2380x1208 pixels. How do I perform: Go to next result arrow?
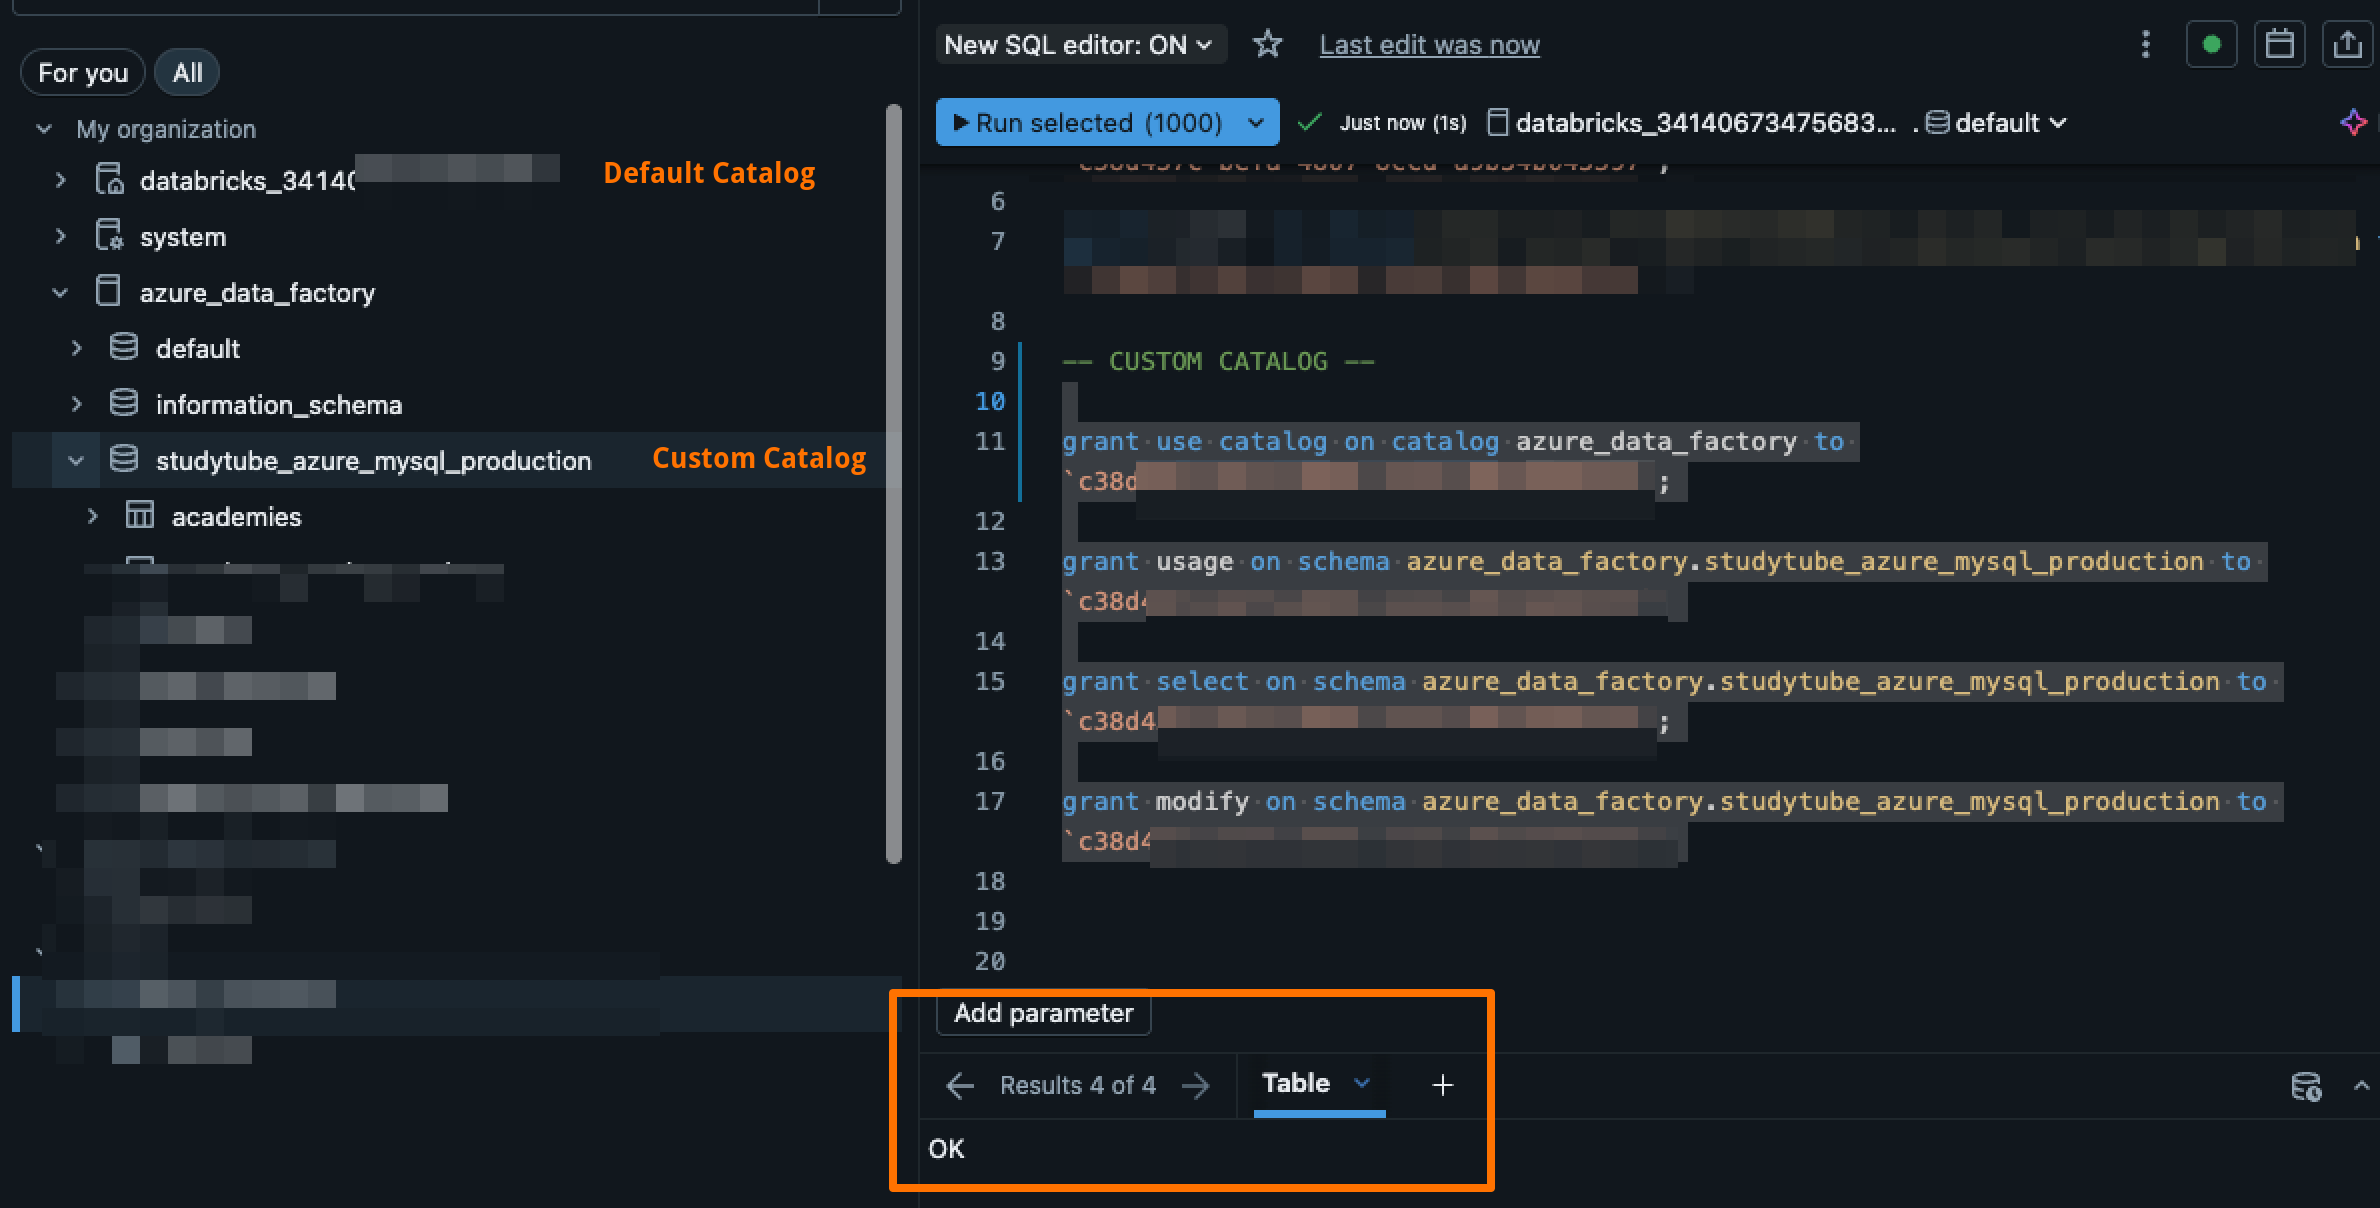(x=1195, y=1085)
